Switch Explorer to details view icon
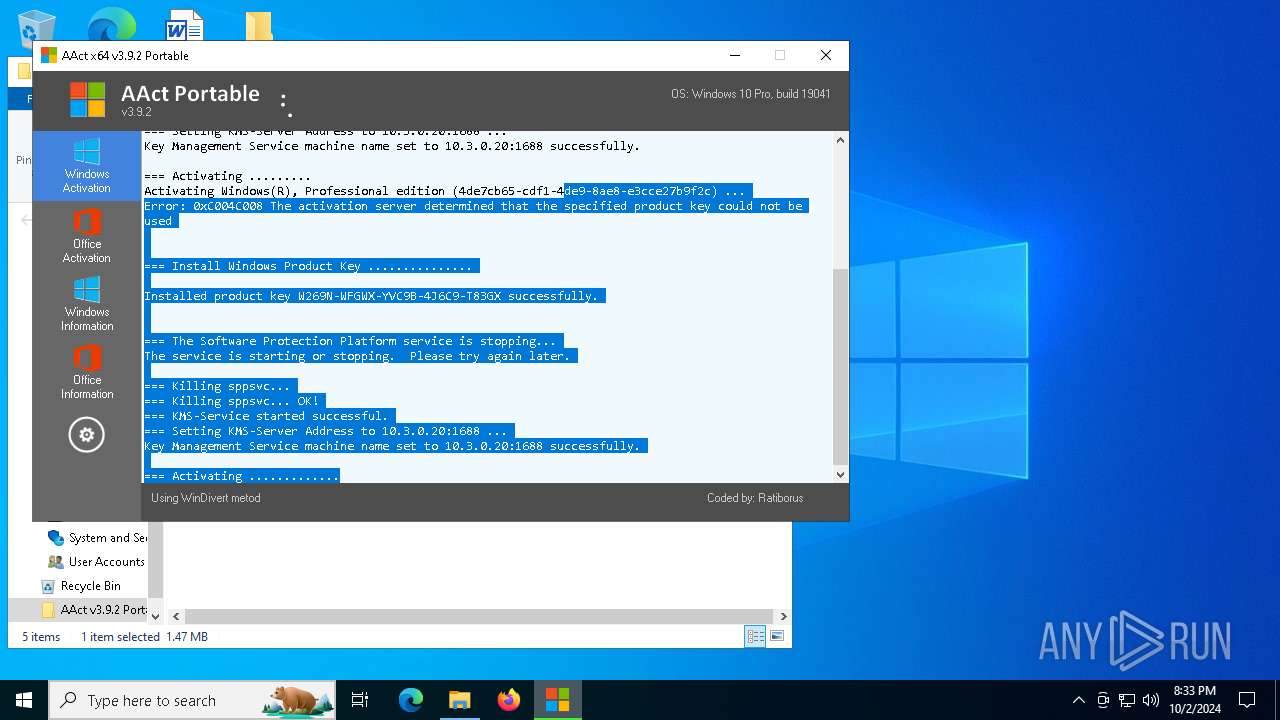Viewport: 1280px width, 720px height. [x=755, y=636]
